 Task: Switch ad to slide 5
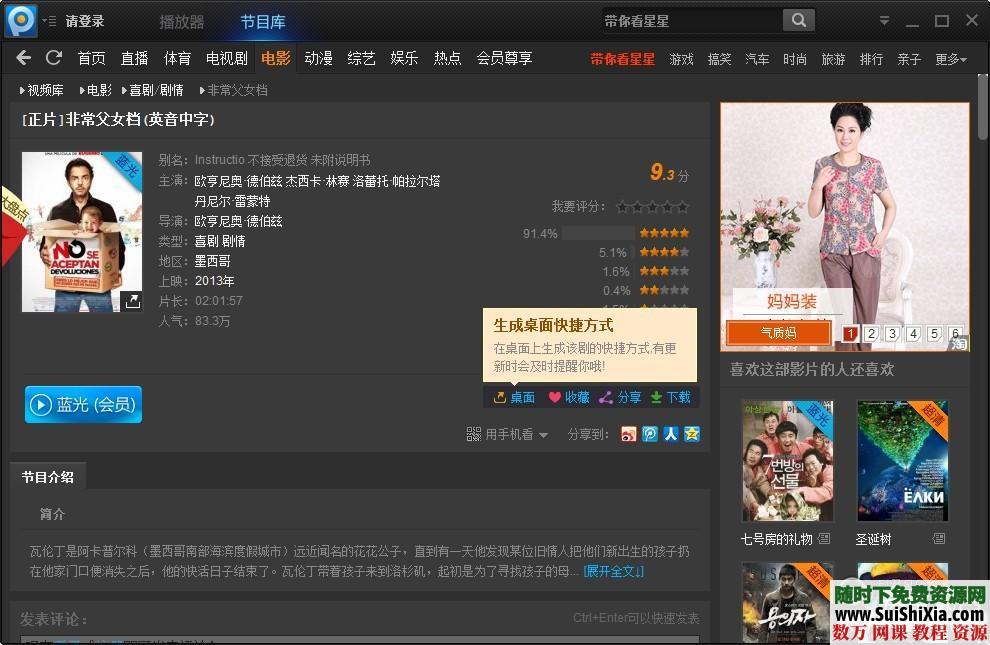(x=934, y=333)
